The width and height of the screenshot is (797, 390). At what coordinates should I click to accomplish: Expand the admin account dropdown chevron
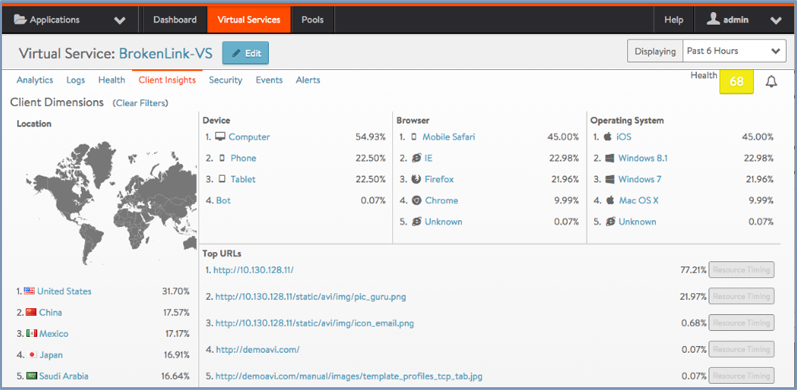[775, 21]
